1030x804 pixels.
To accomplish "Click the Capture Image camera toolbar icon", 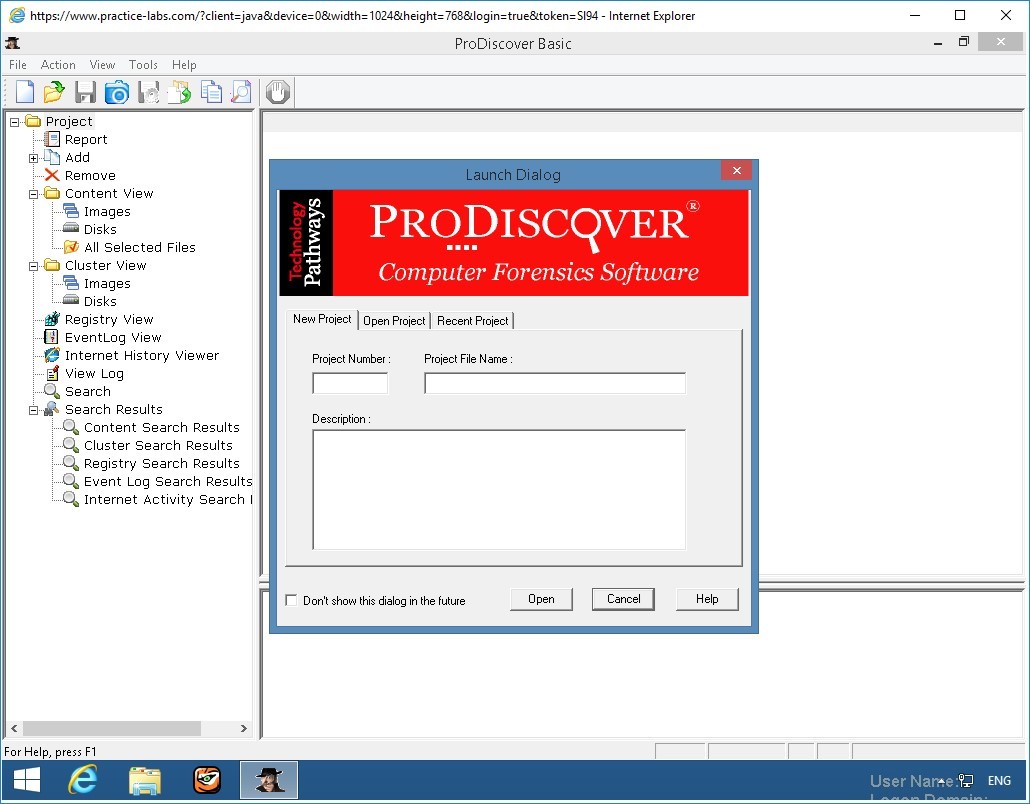I will pyautogui.click(x=117, y=92).
